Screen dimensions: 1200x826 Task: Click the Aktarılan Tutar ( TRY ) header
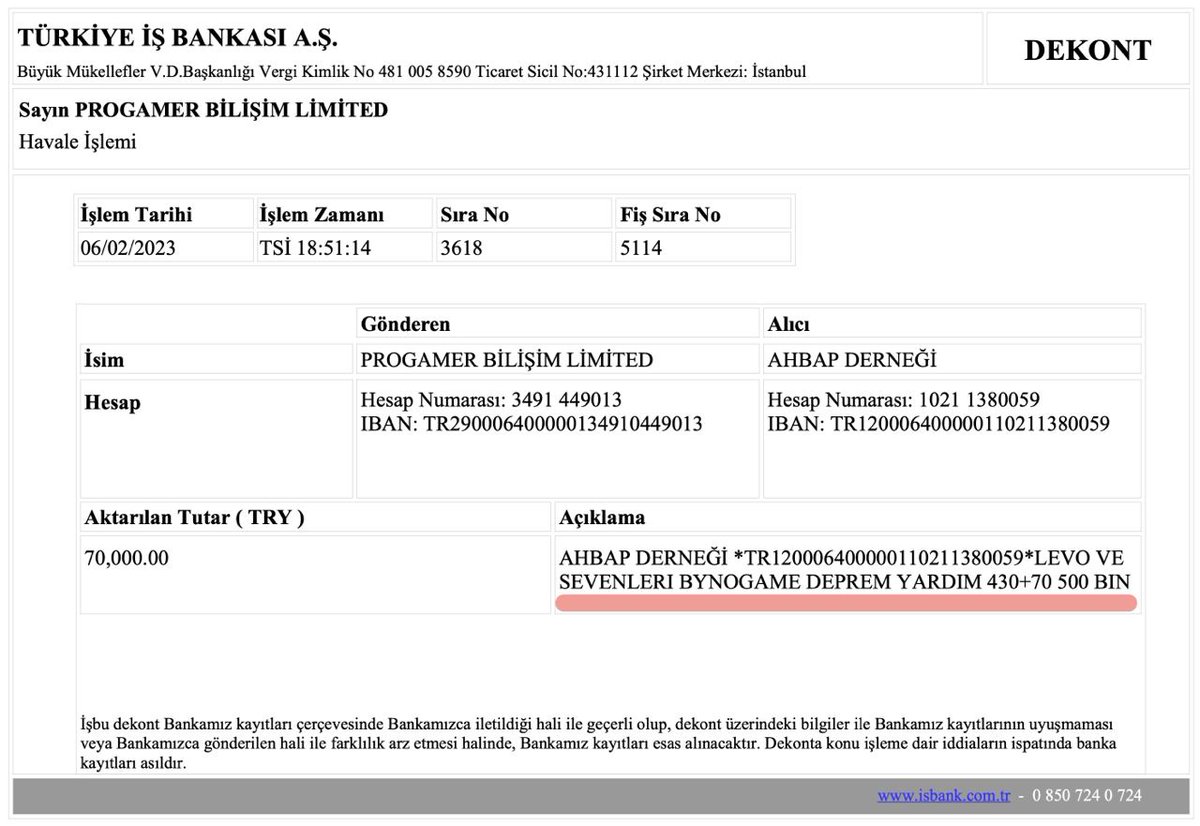316,517
